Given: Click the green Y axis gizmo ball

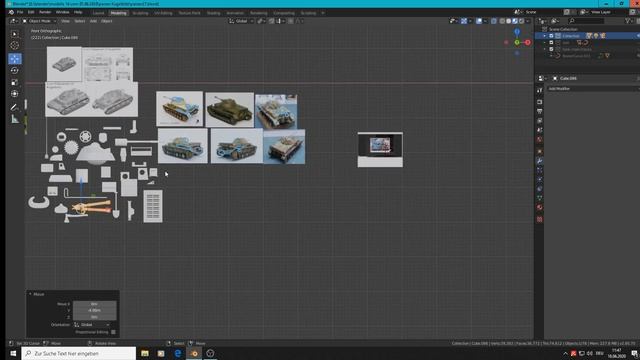Looking at the screenshot, I should (x=517, y=42).
